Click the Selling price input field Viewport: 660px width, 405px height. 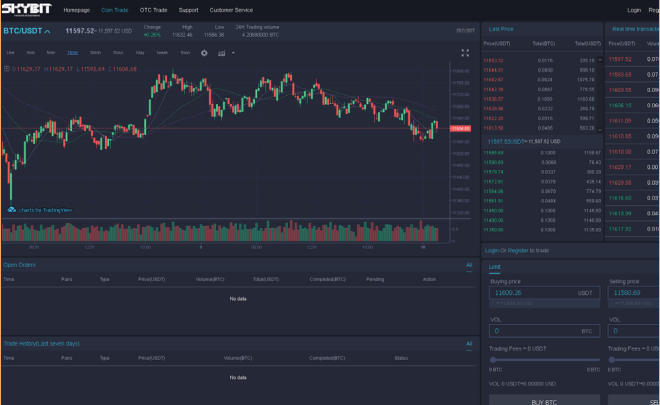(633, 293)
